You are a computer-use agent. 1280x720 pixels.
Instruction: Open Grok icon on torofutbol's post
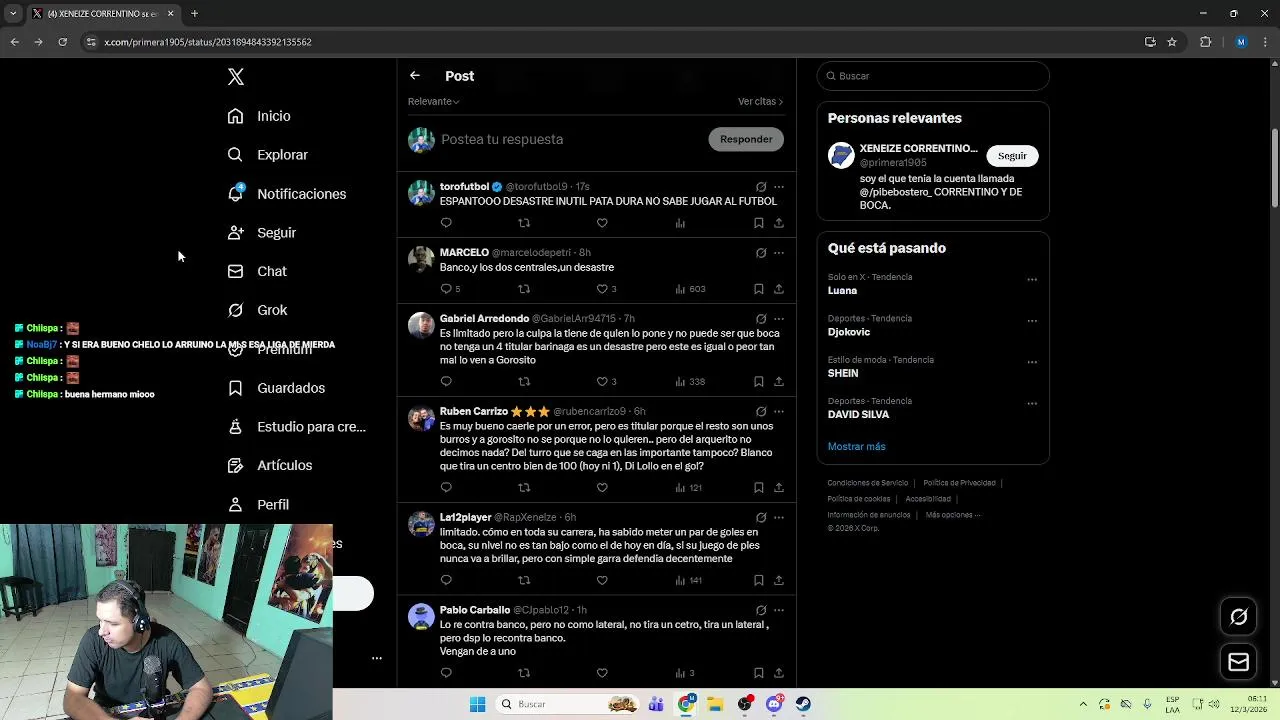click(761, 187)
